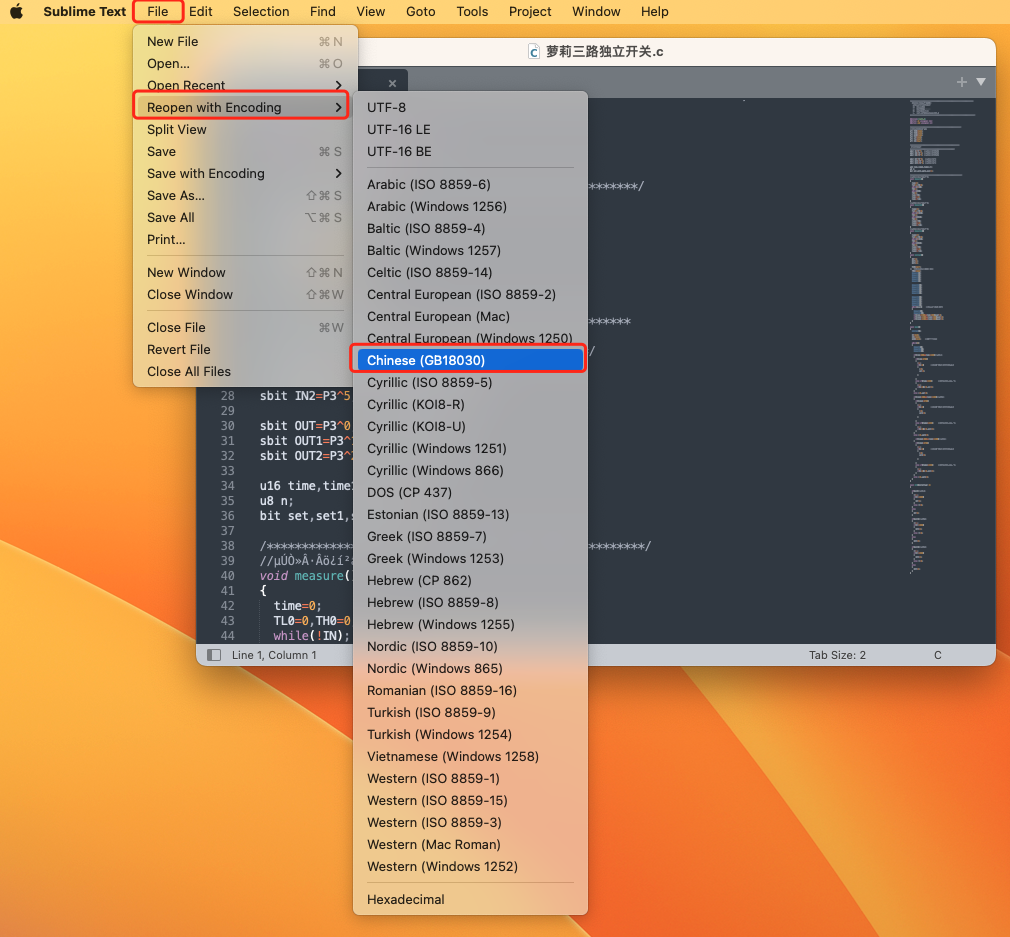Expand Save with Encoding submenu
The image size is (1010, 937).
point(245,173)
